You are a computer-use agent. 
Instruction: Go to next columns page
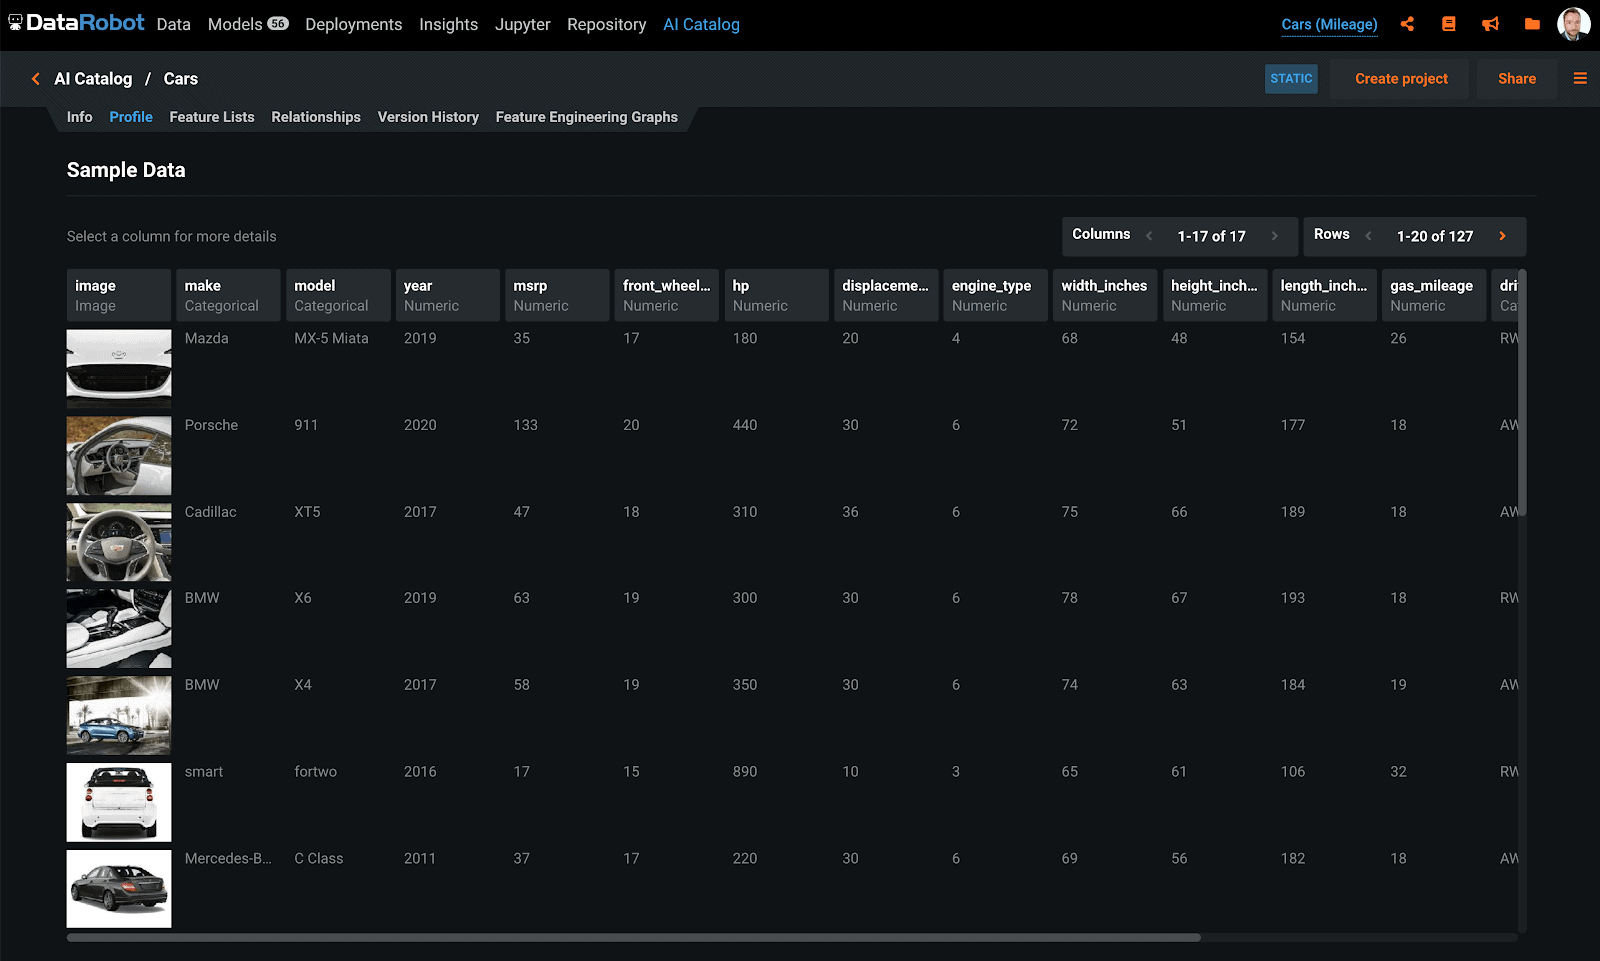[1275, 236]
